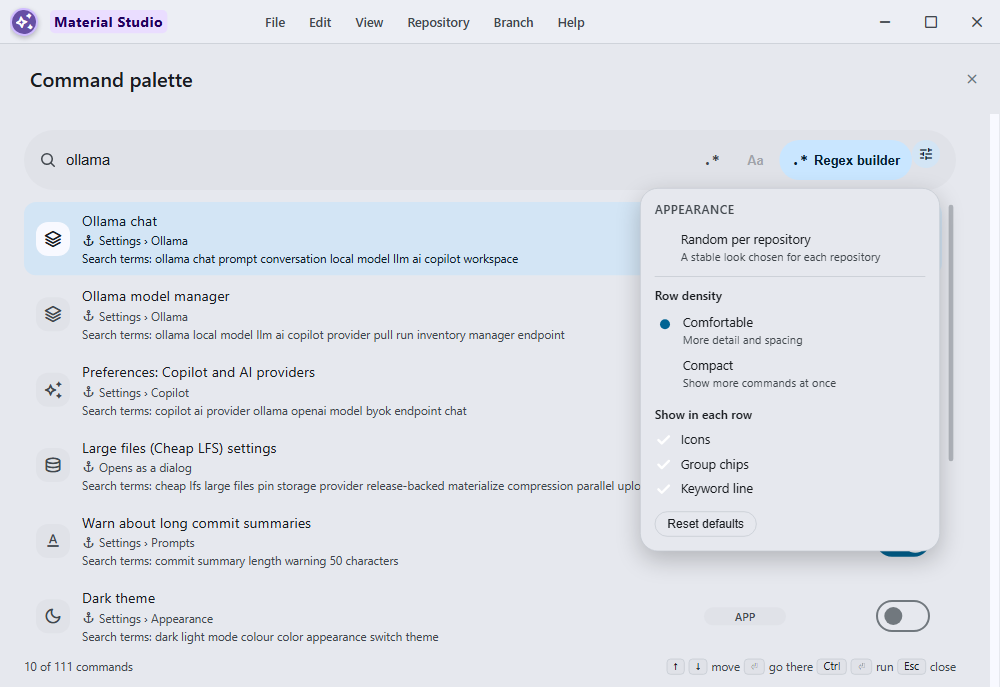Open the Help menu
The height and width of the screenshot is (687, 1000).
pyautogui.click(x=571, y=22)
